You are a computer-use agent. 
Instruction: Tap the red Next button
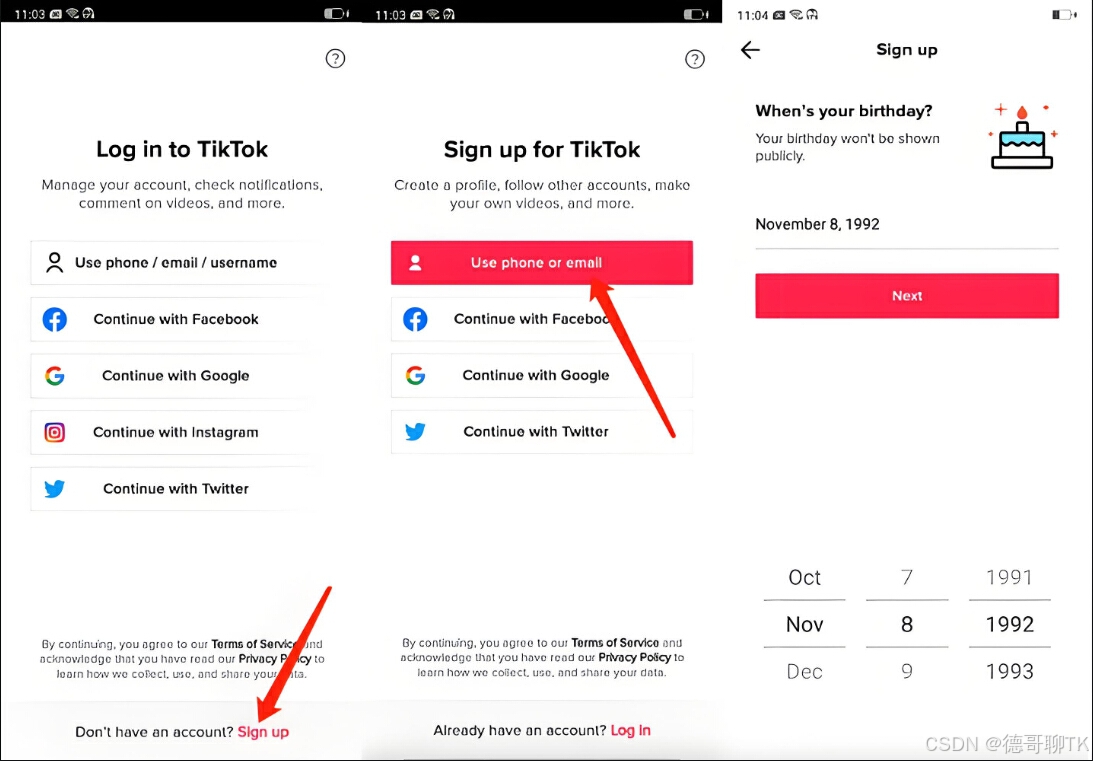(x=907, y=295)
